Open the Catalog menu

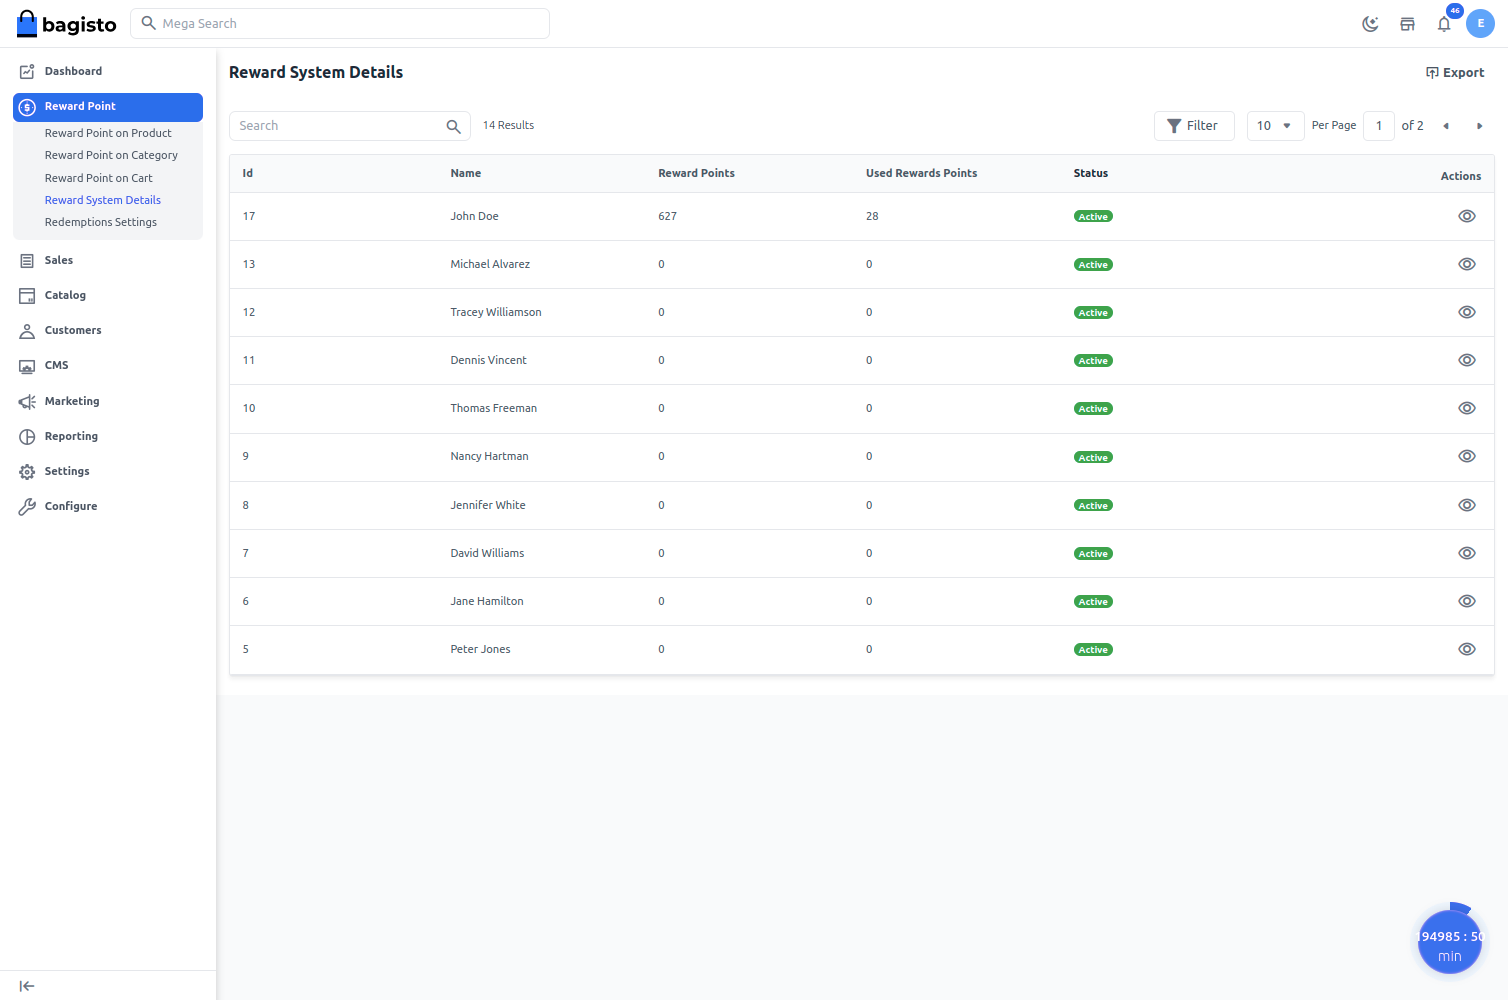pyautogui.click(x=108, y=295)
